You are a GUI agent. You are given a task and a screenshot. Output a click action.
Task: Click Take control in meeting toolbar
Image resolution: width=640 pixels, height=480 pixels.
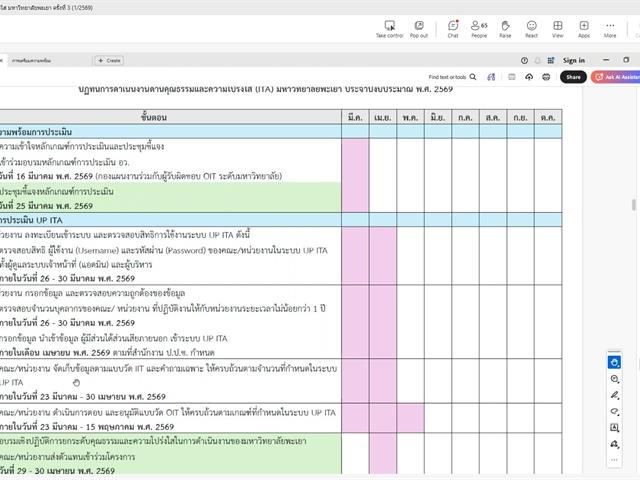click(x=389, y=27)
